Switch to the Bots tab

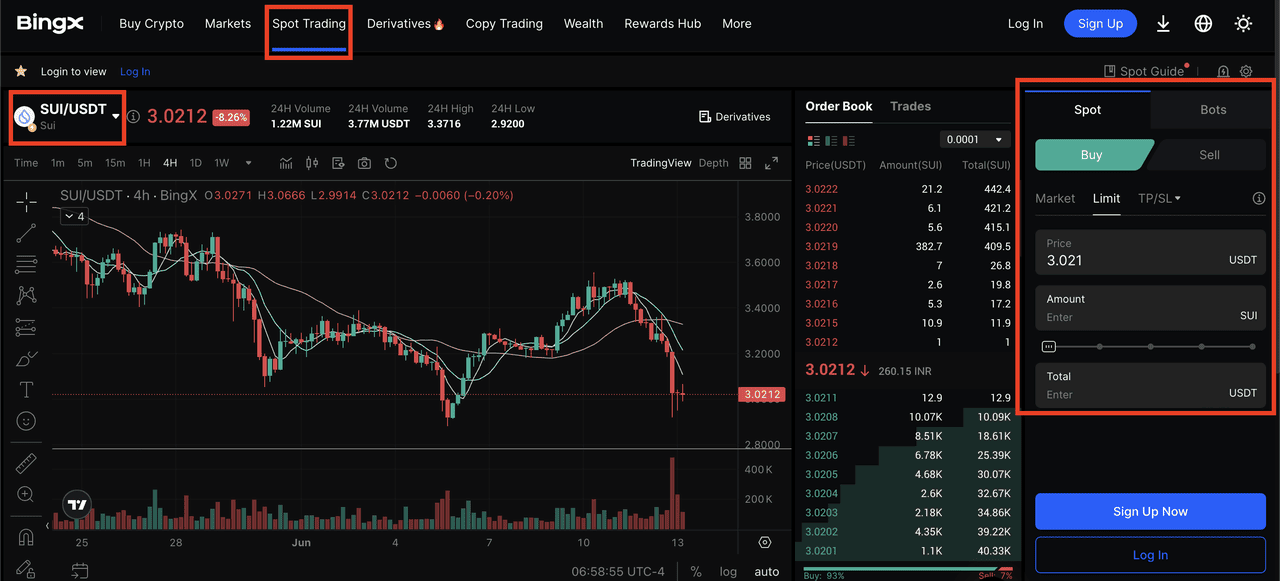pyautogui.click(x=1213, y=109)
